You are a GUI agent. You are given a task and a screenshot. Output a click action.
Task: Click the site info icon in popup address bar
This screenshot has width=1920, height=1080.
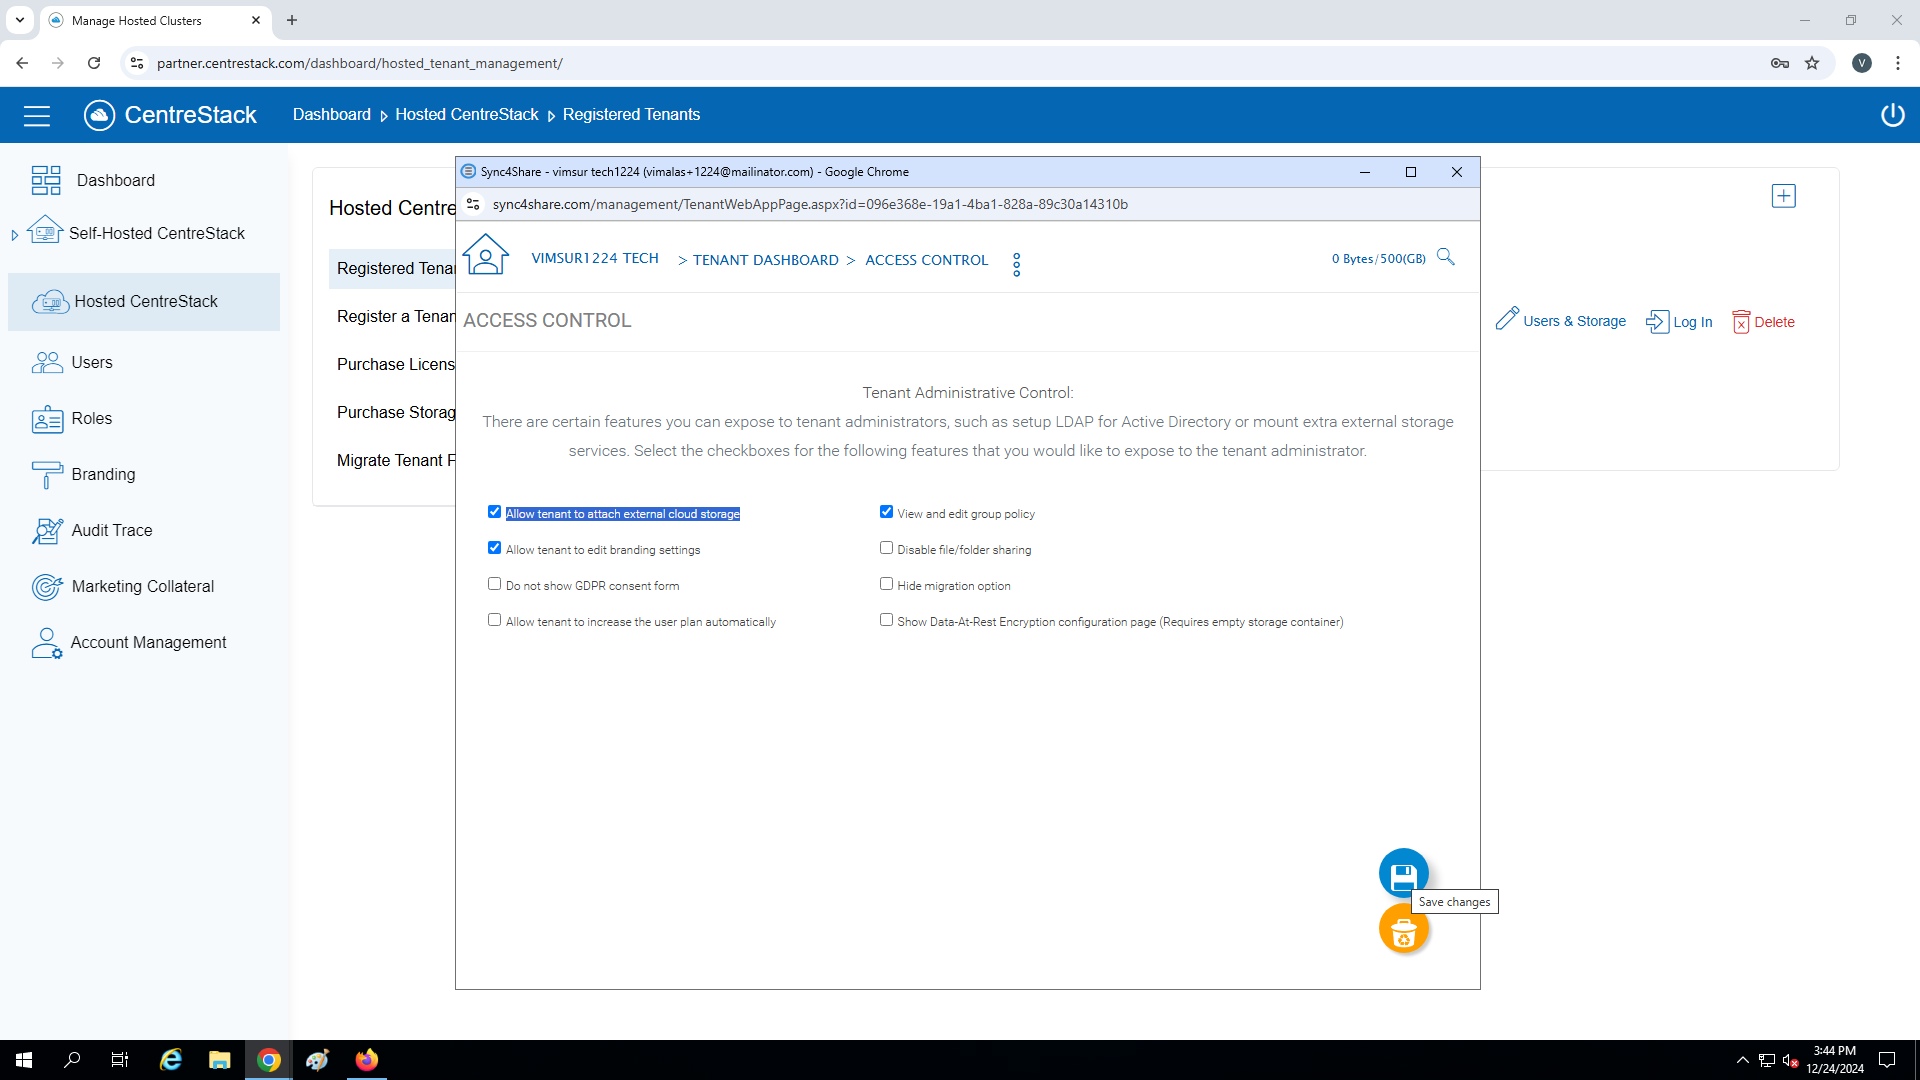click(x=473, y=204)
